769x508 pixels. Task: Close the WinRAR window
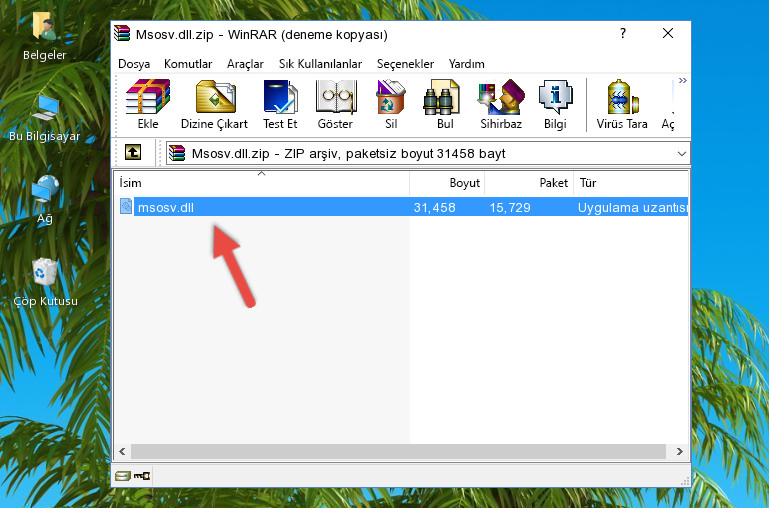pyautogui.click(x=667, y=33)
